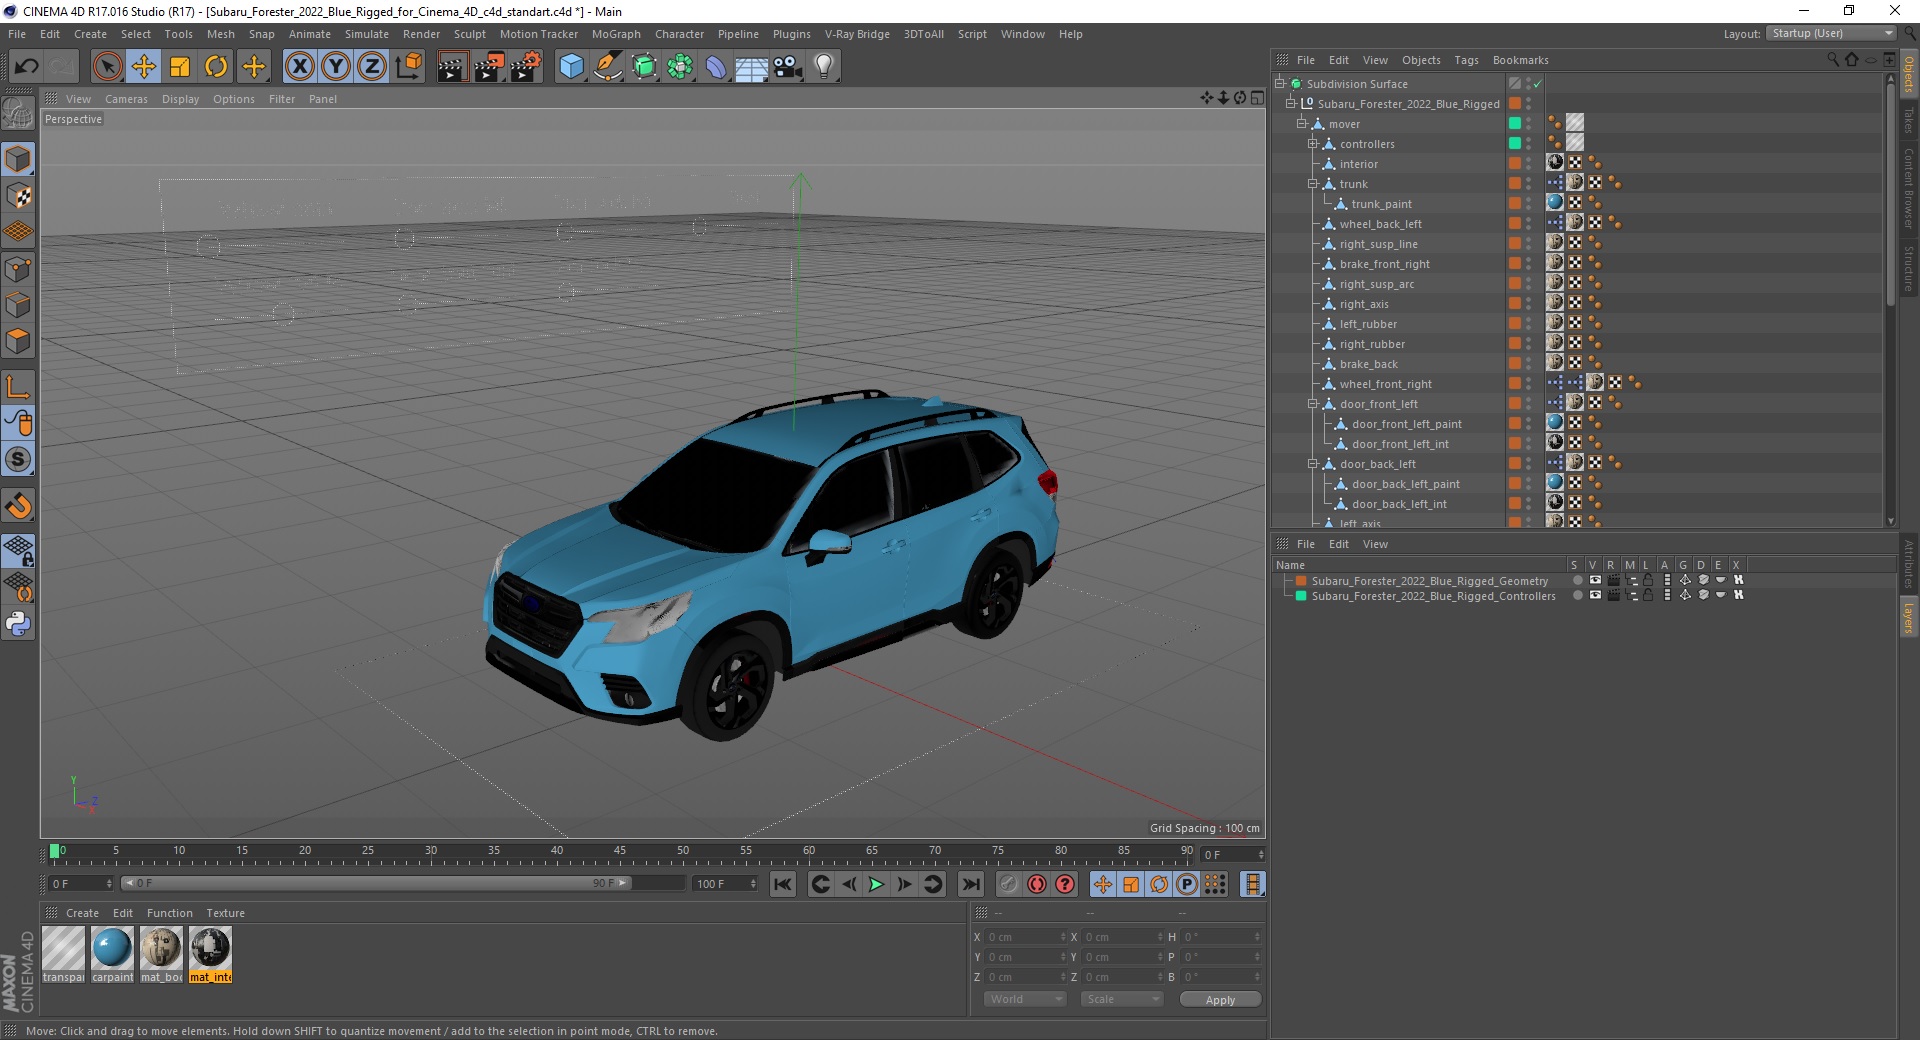Play the animation forward
Image resolution: width=1920 pixels, height=1040 pixels.
coord(876,884)
